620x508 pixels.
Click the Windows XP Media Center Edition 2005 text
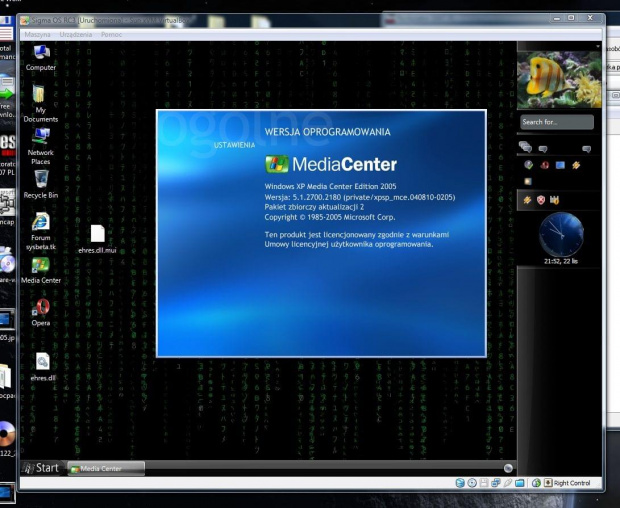coord(330,186)
